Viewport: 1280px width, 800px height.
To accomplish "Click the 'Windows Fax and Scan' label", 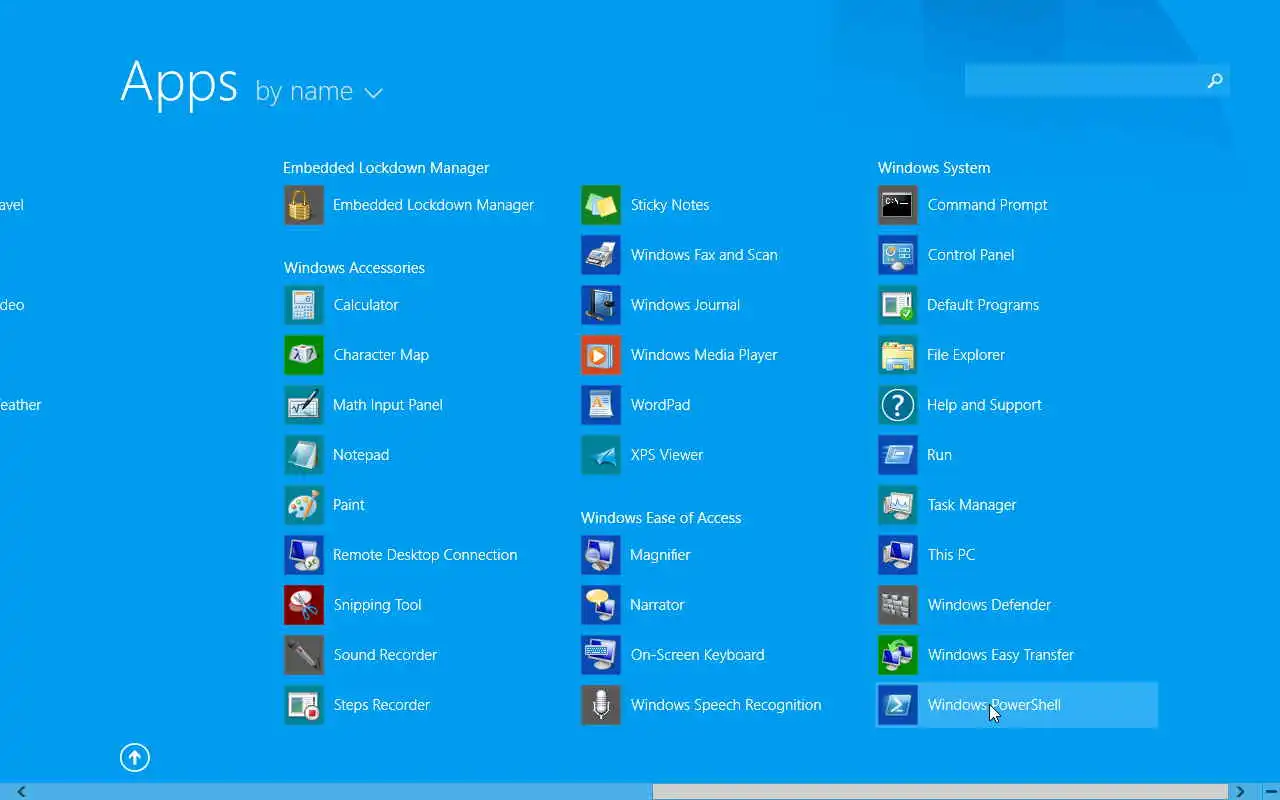I will point(704,255).
